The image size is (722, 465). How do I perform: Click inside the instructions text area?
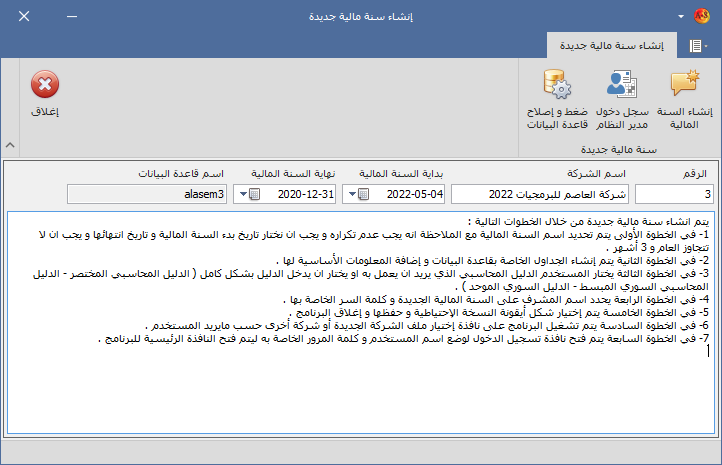[360, 400]
